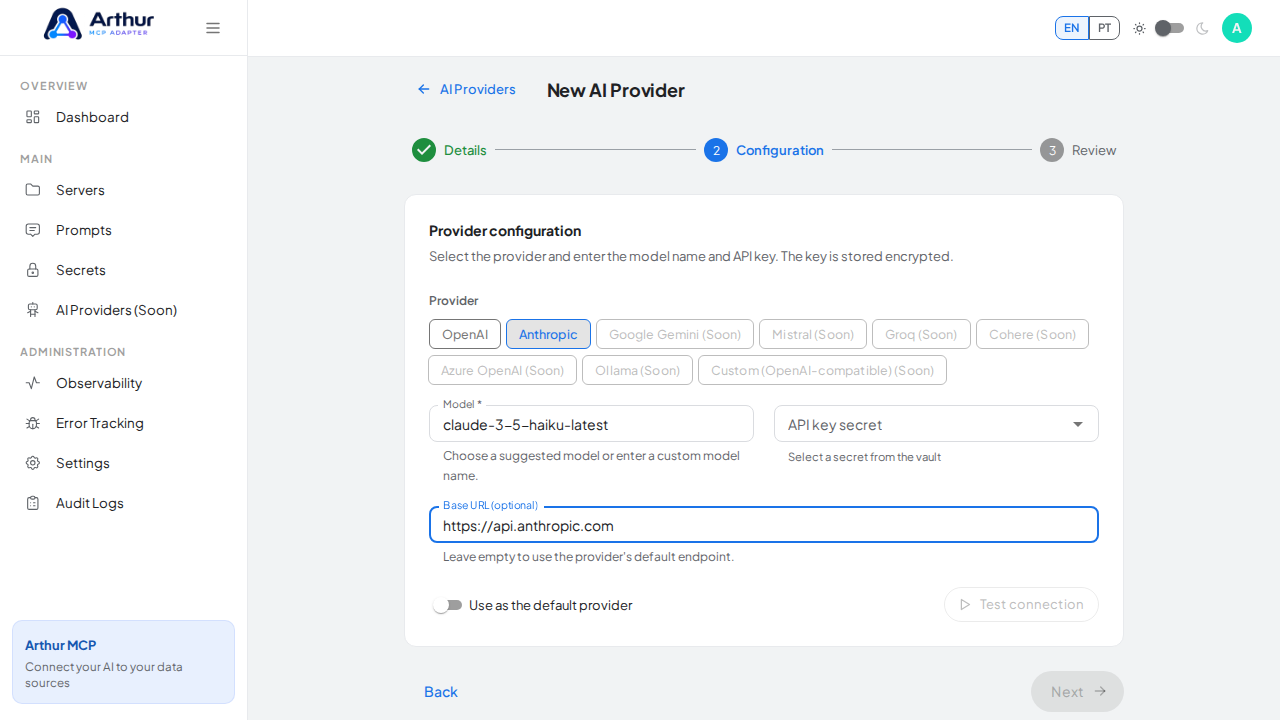This screenshot has height=720, width=1280.
Task: Enable Use as the default provider switch
Action: point(447,605)
